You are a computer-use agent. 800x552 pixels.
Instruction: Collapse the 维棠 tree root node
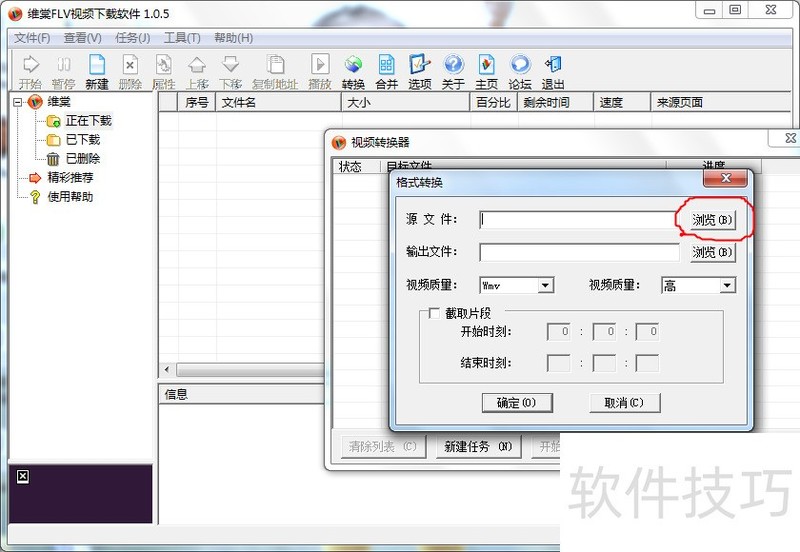click(18, 102)
